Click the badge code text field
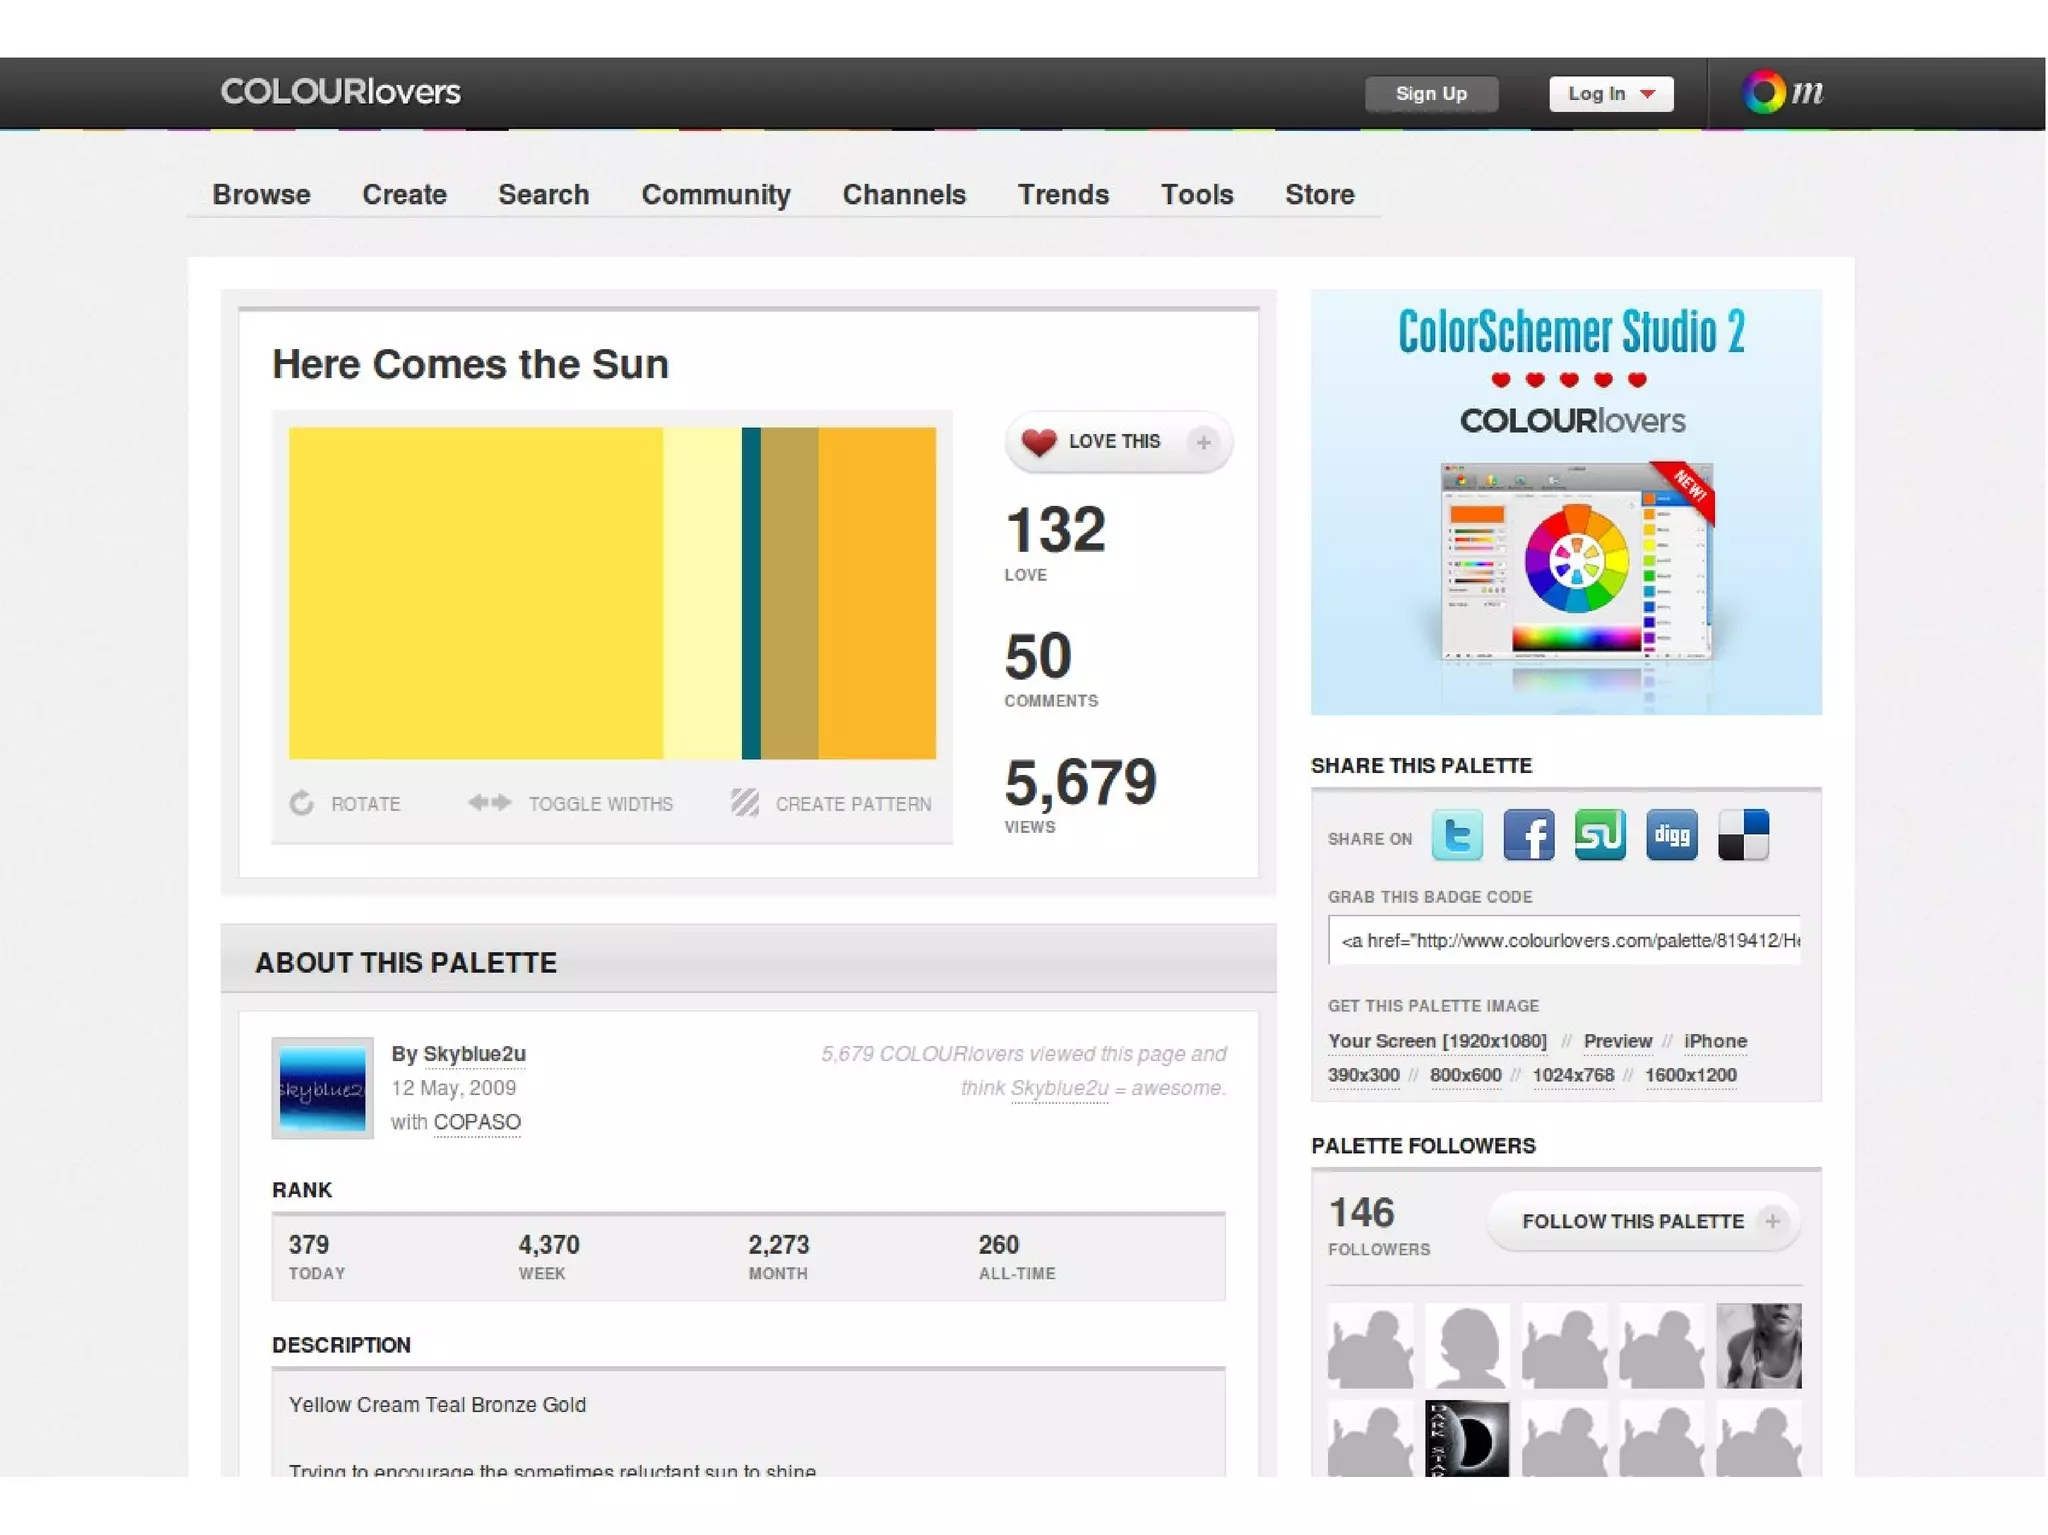This screenshot has height=1535, width=2048. 1564,940
